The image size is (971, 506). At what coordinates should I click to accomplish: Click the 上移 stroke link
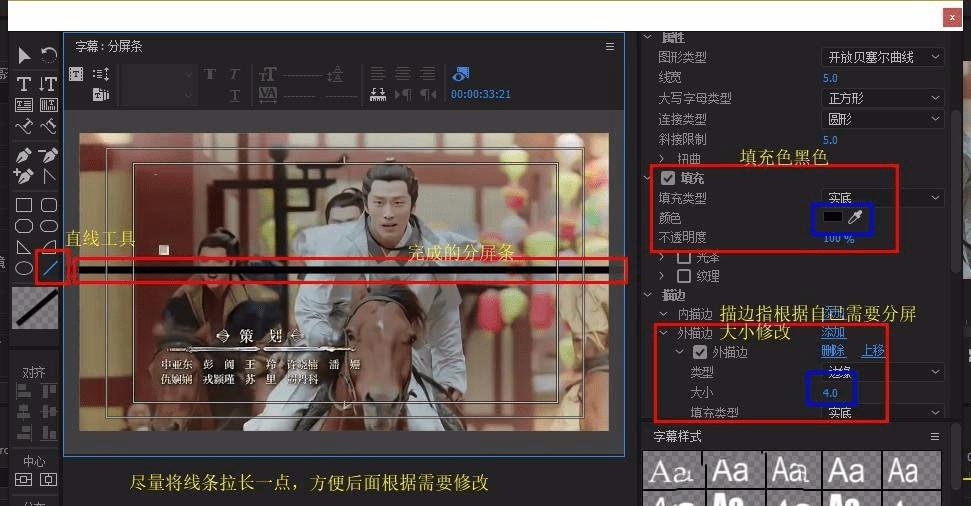(873, 351)
